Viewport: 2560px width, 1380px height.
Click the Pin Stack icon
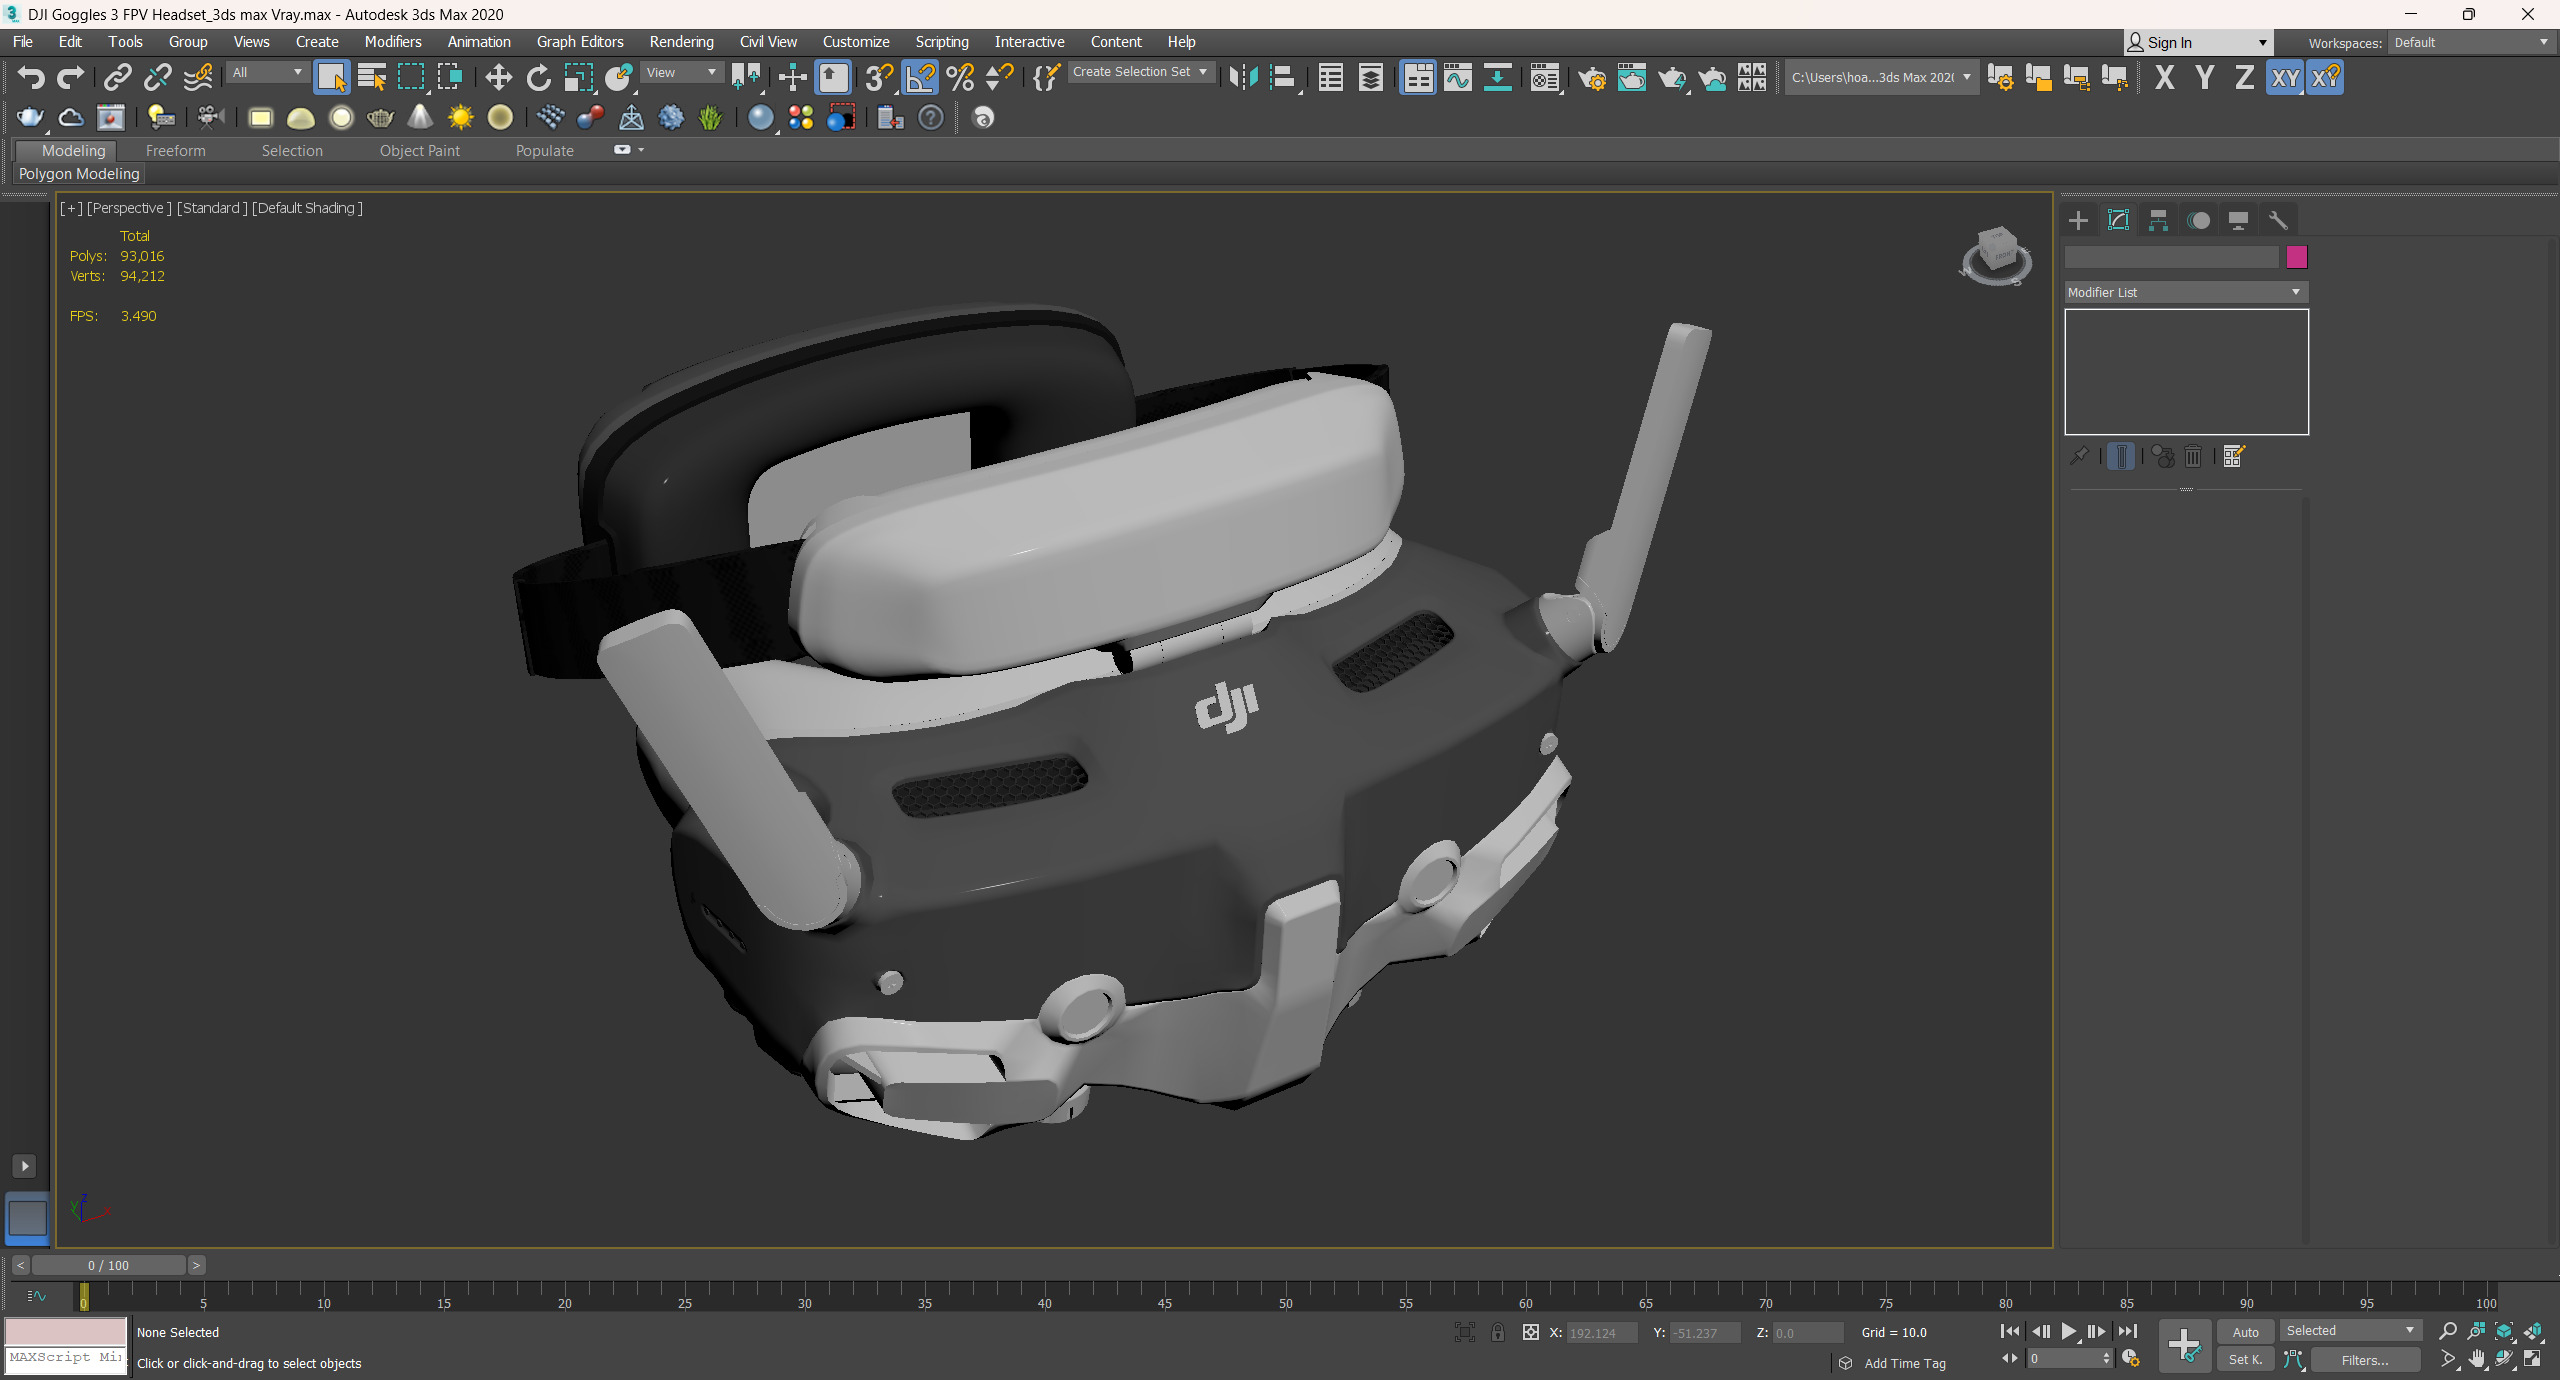(x=2079, y=456)
